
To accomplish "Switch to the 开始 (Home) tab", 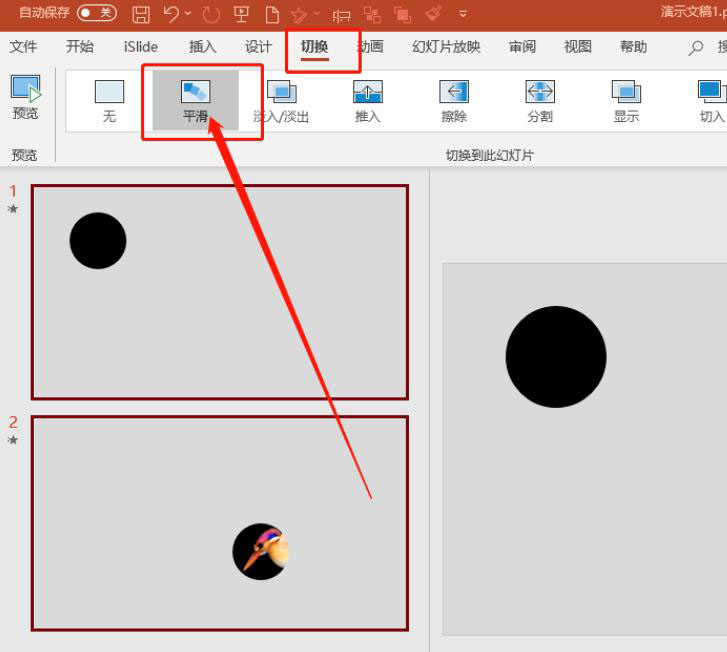I will point(80,46).
